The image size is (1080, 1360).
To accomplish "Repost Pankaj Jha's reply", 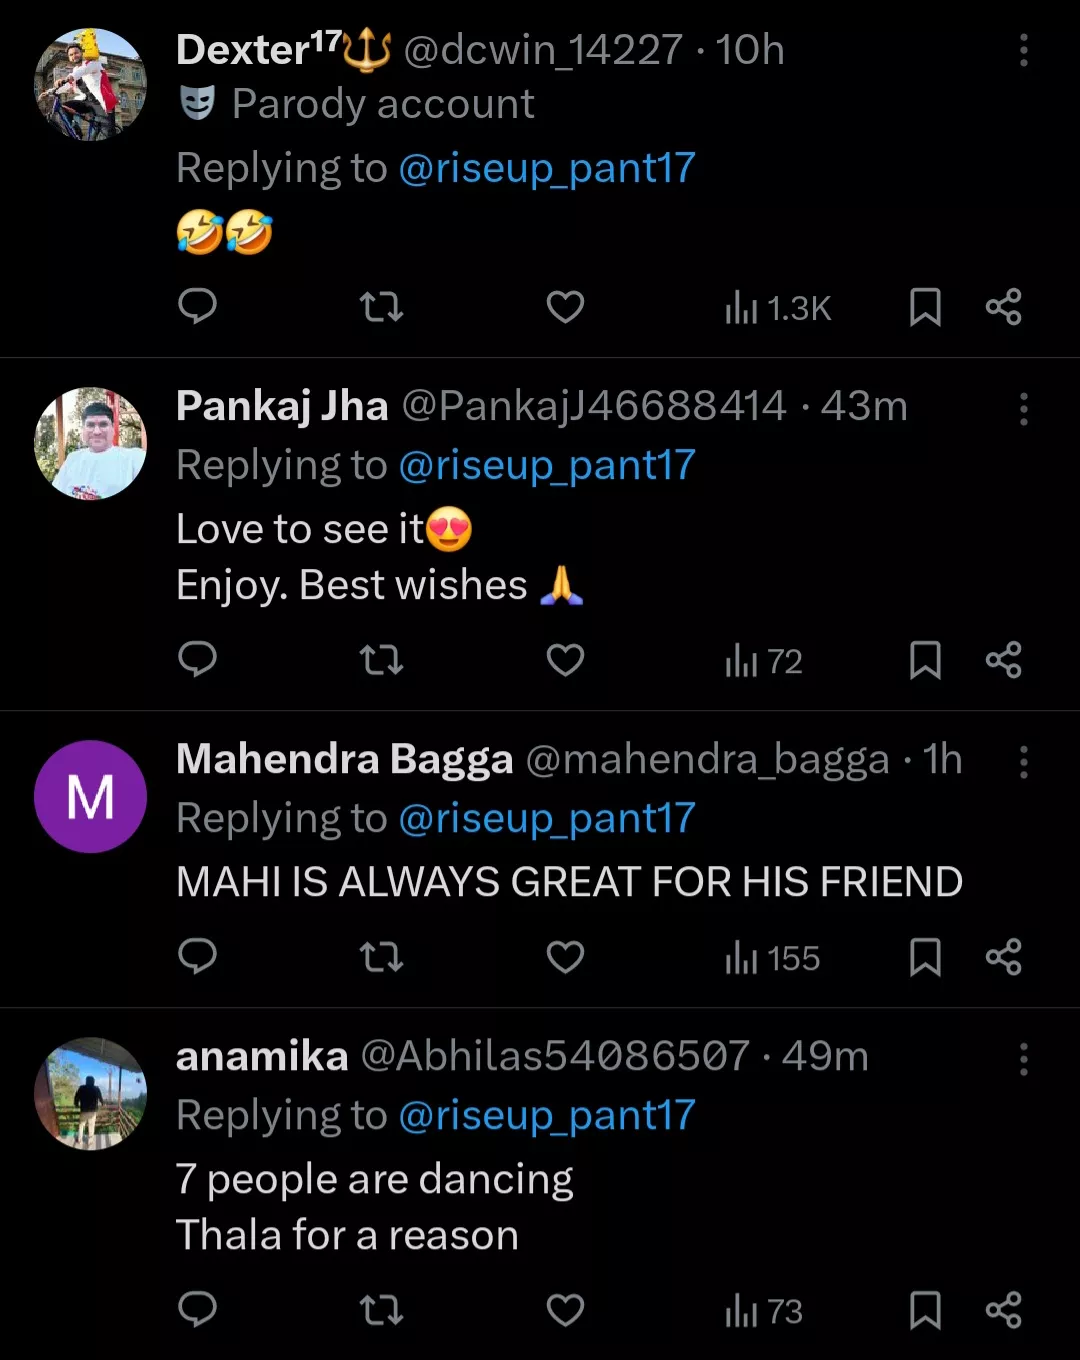I will pyautogui.click(x=381, y=660).
